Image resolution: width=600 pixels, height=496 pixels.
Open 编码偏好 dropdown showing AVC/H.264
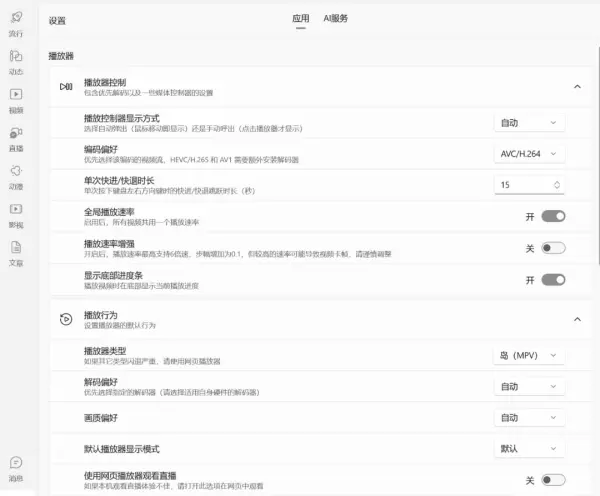[529, 154]
